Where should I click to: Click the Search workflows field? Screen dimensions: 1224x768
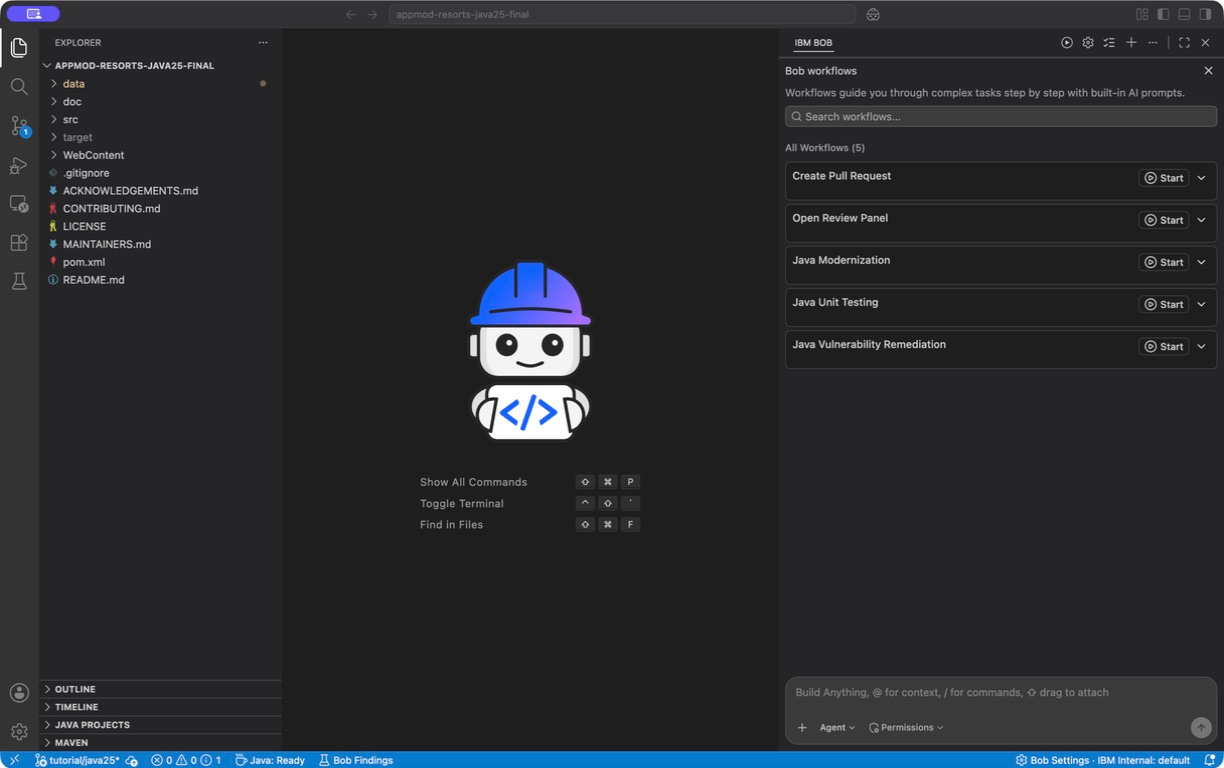click(1001, 116)
